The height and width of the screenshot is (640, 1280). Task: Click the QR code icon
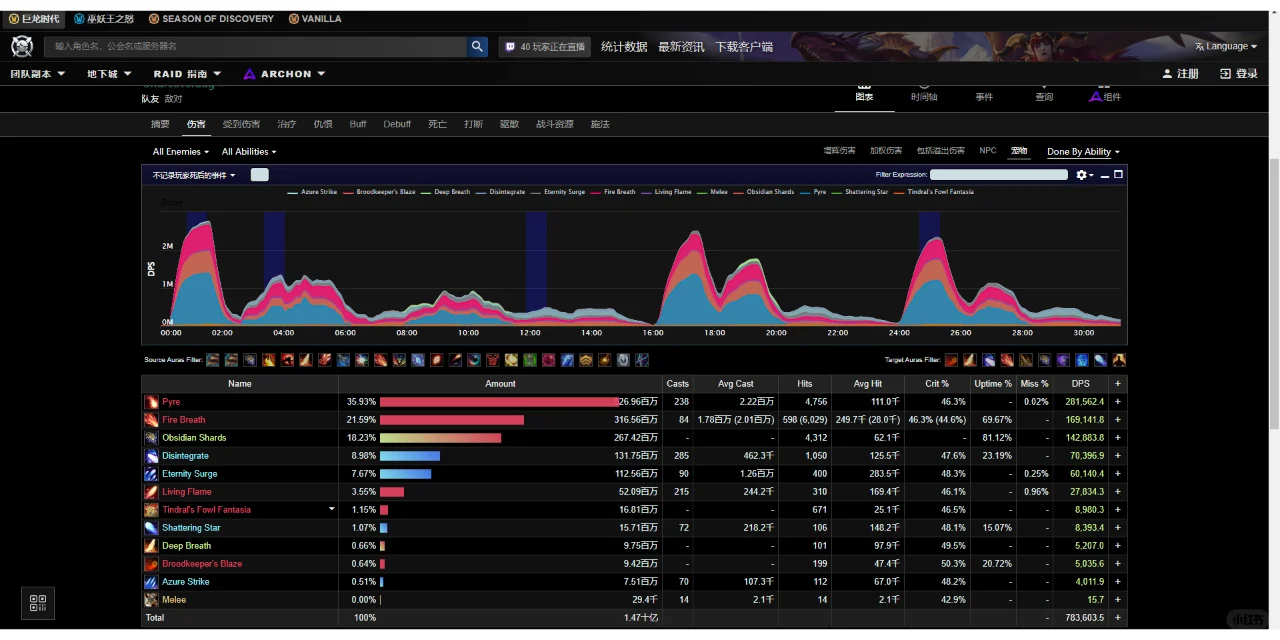tap(38, 603)
